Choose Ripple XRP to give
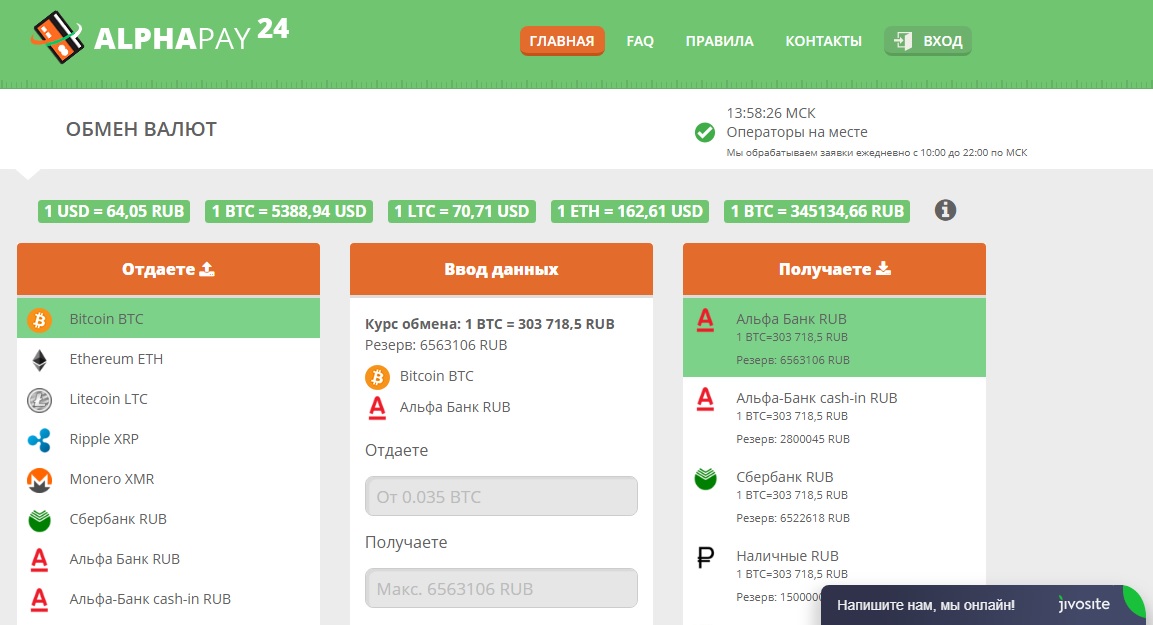The height and width of the screenshot is (625, 1153). (x=168, y=439)
